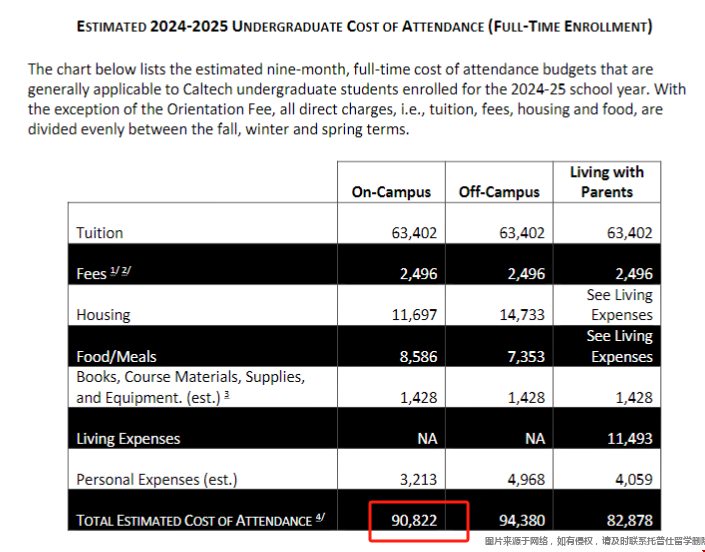705x552 pixels.
Task: Select the Living with Parents column header
Action: tap(607, 182)
